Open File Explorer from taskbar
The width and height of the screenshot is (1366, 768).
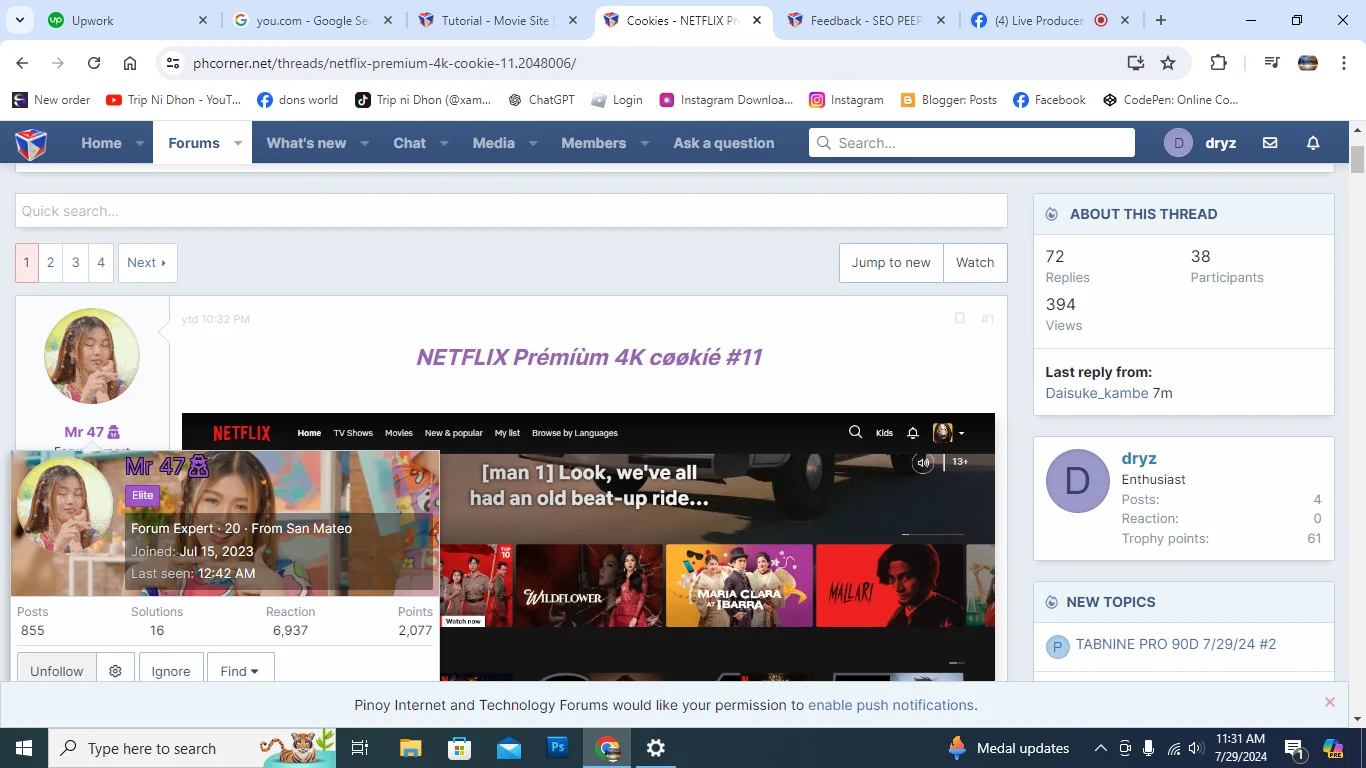pos(411,748)
